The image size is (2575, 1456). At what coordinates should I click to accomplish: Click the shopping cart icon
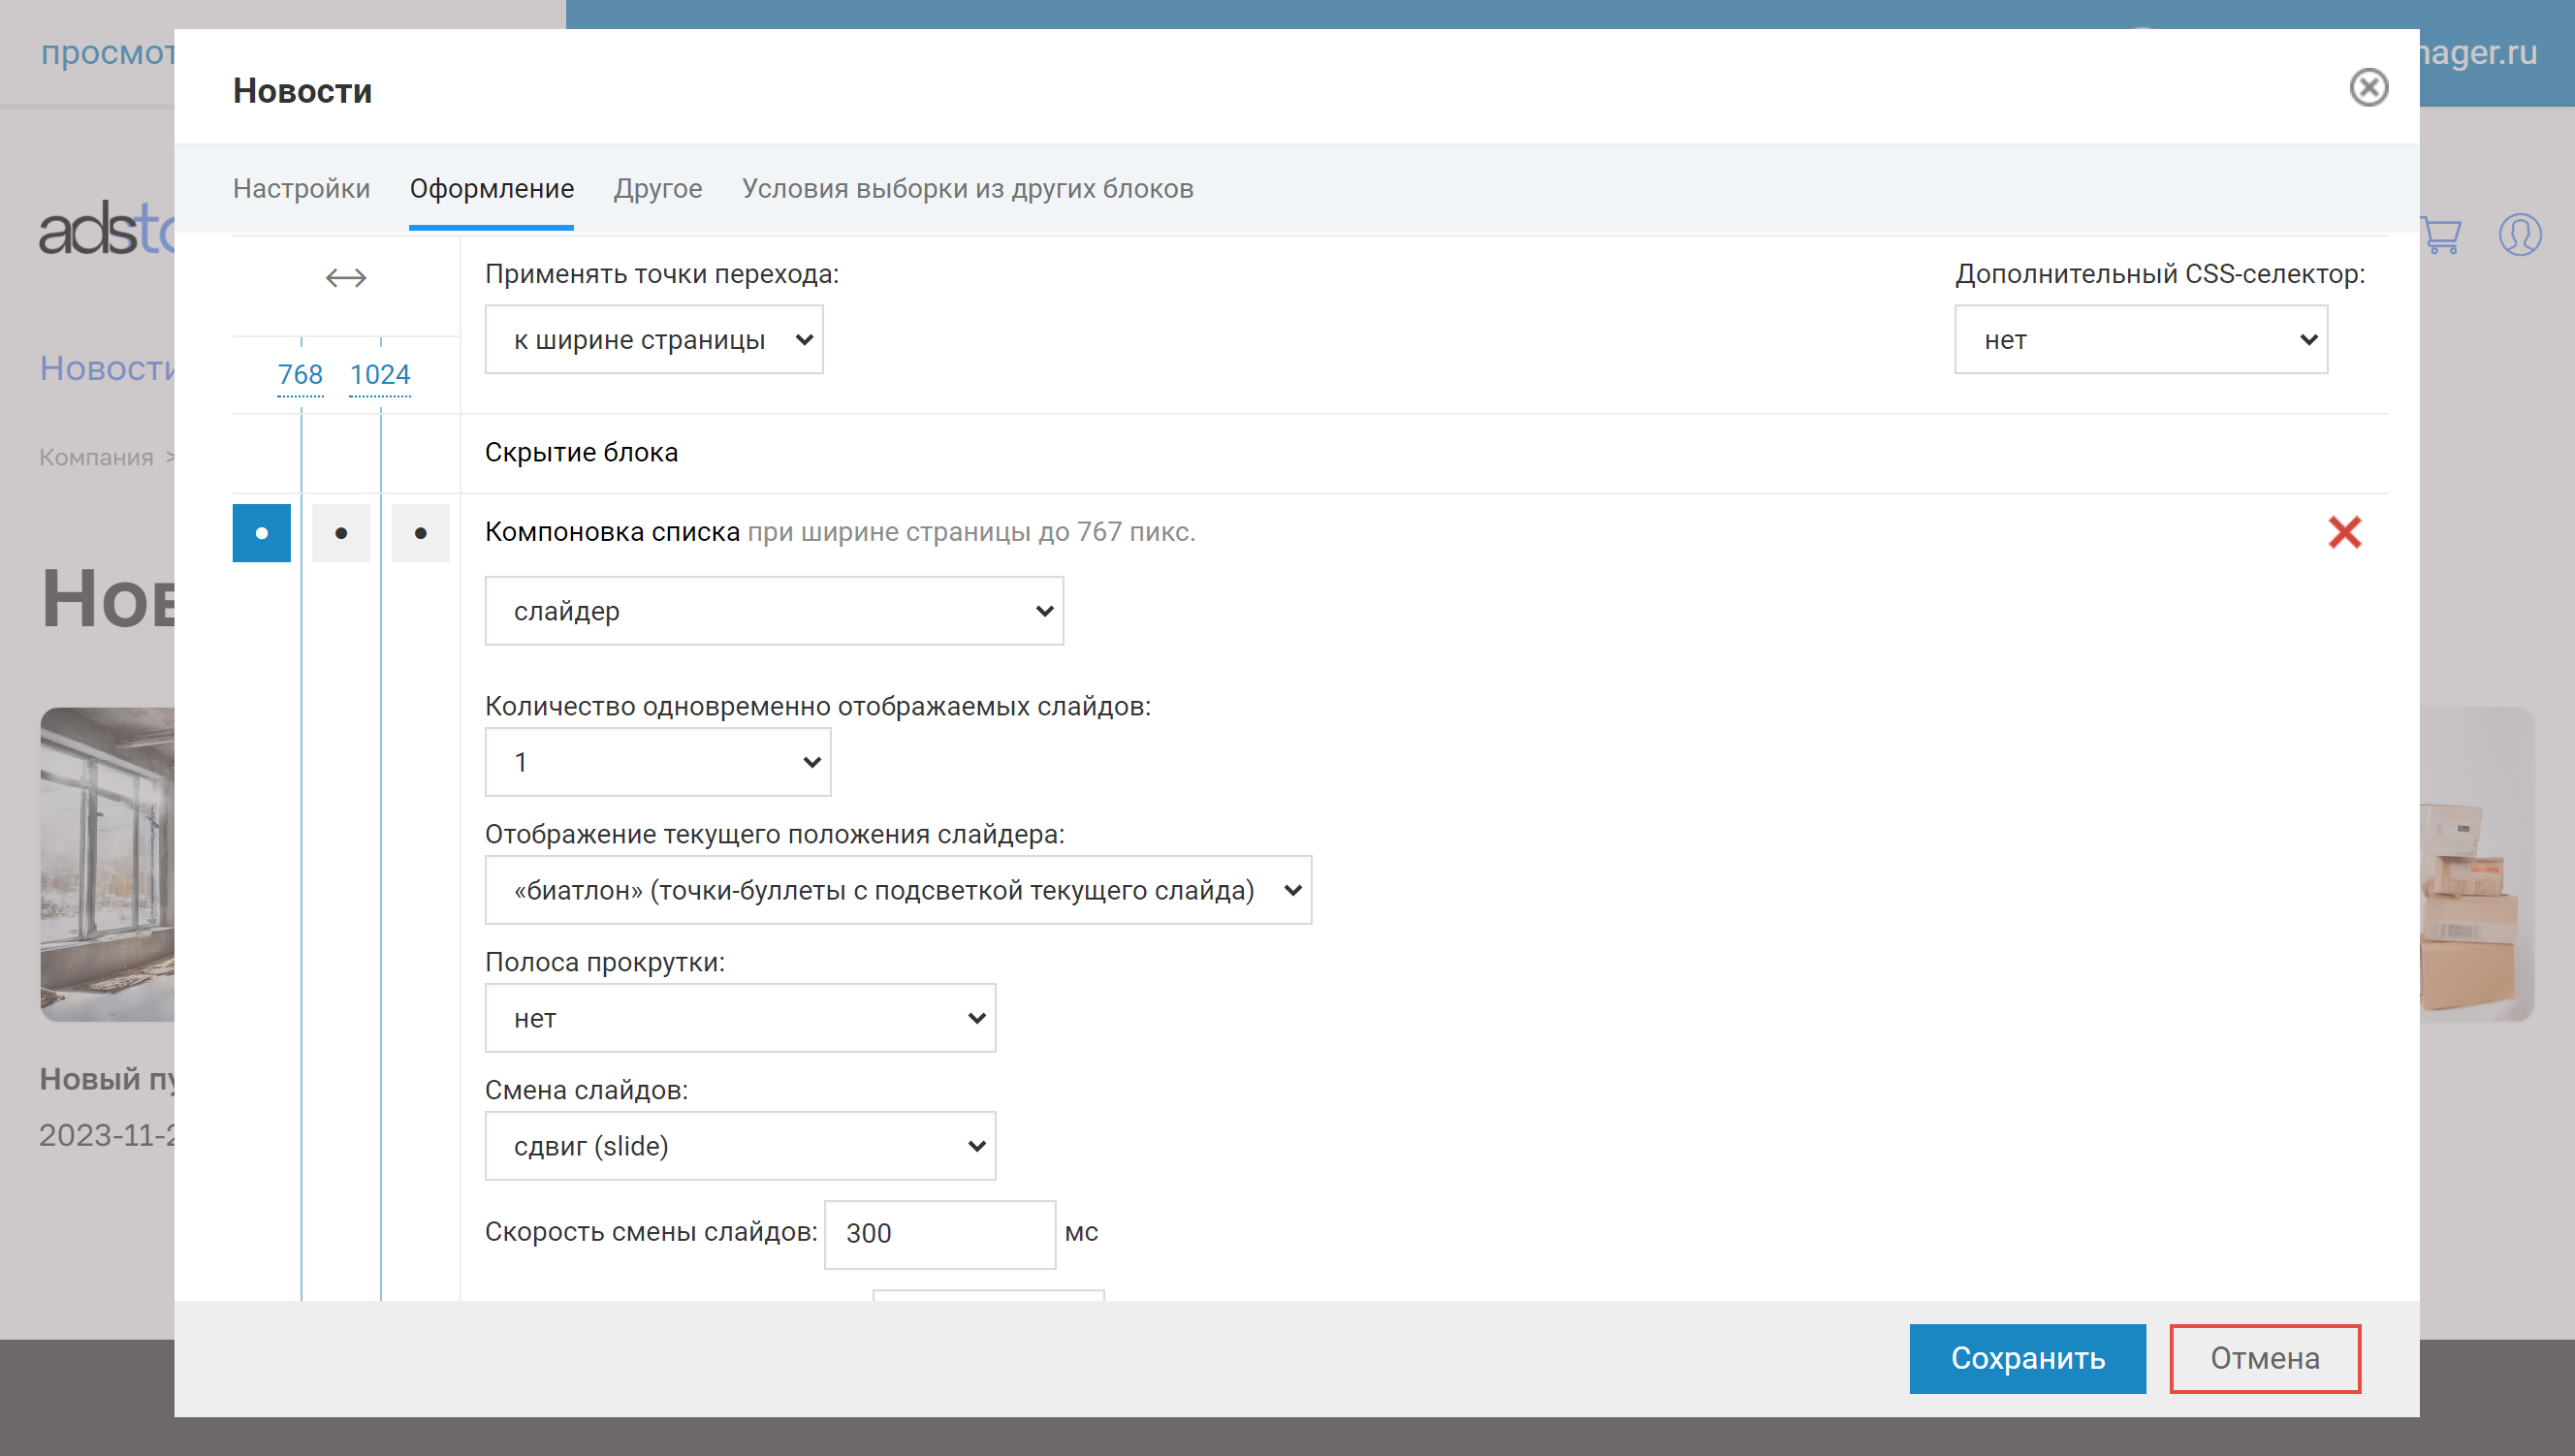tap(2440, 236)
